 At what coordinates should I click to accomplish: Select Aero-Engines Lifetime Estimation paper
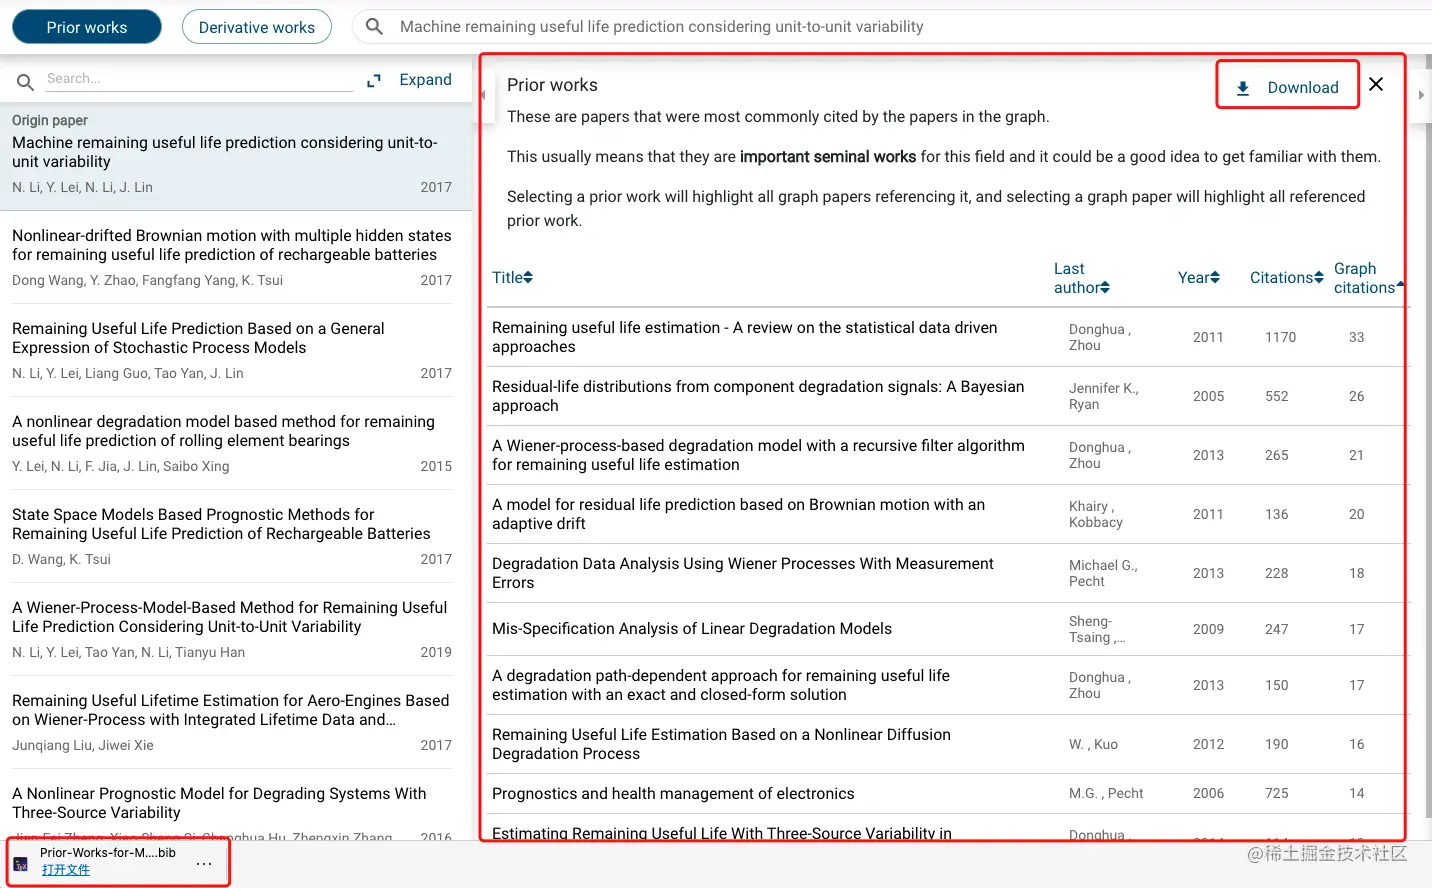point(232,722)
